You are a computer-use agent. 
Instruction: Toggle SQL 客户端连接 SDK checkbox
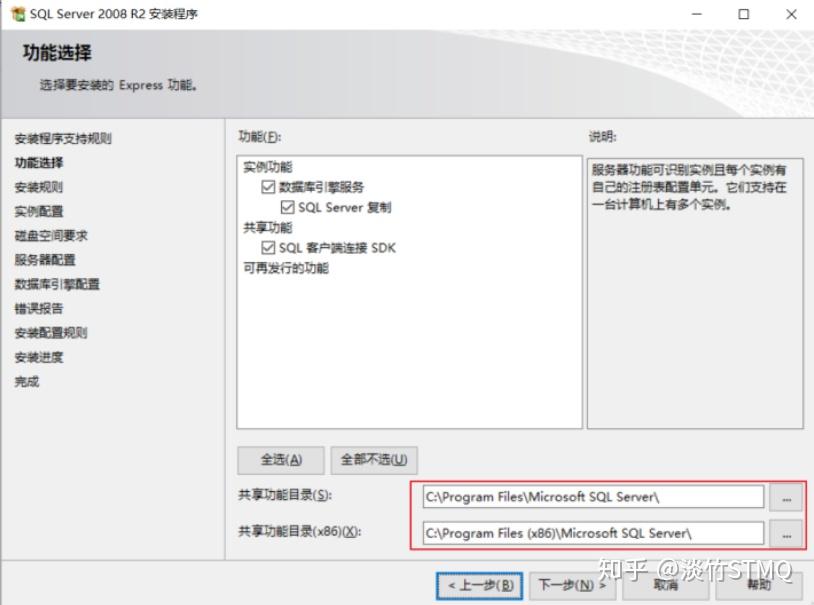point(268,248)
